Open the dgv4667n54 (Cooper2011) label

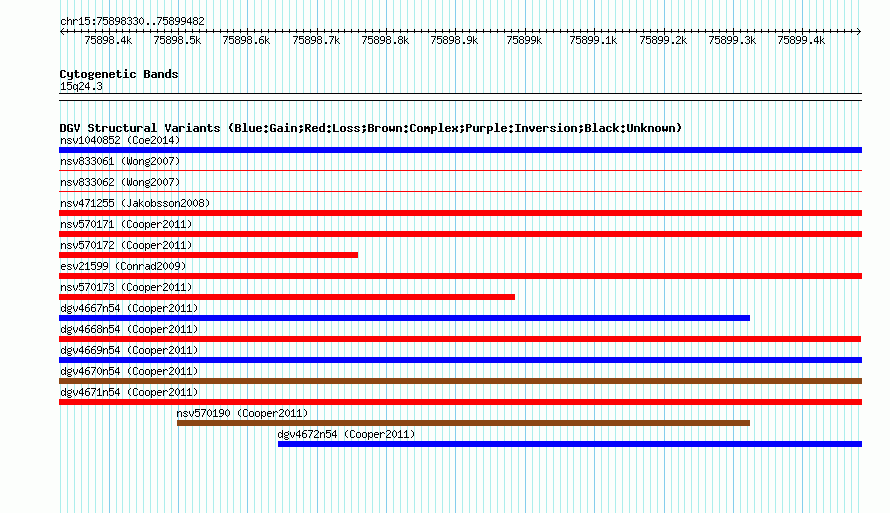pyautogui.click(x=129, y=308)
